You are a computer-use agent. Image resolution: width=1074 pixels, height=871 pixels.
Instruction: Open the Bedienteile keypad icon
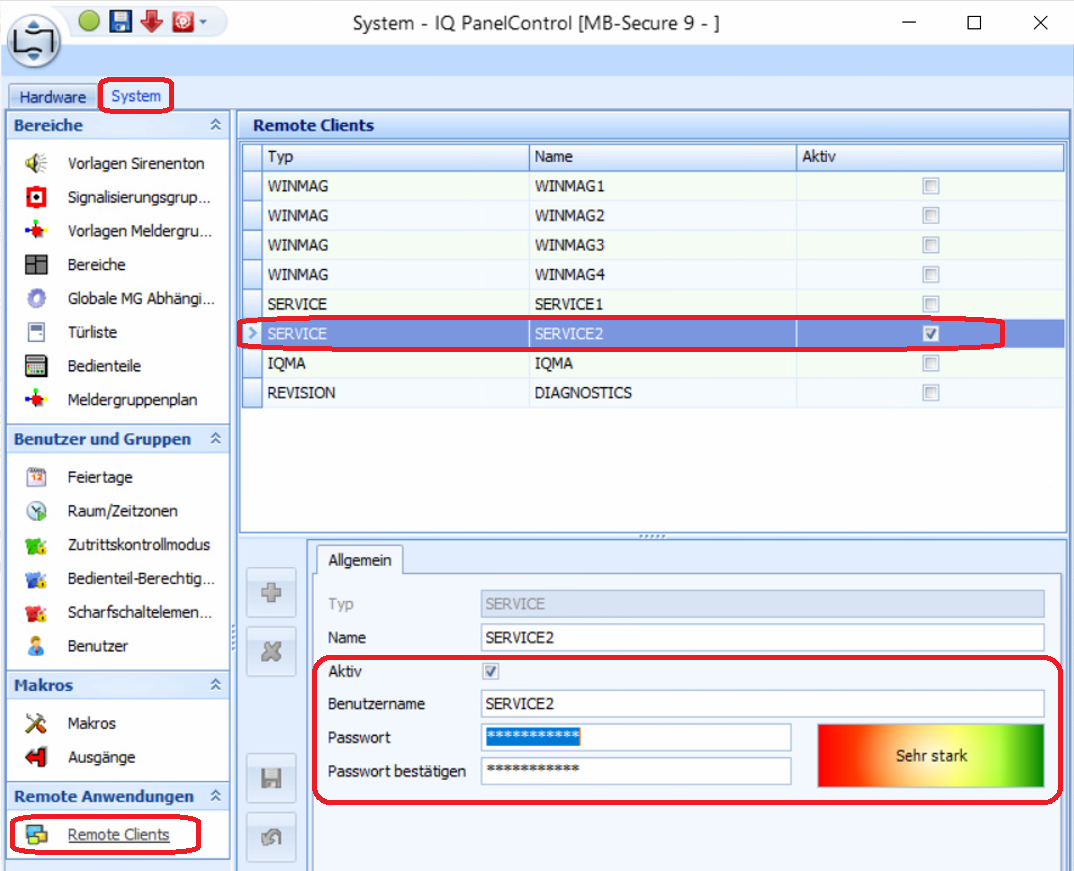pyautogui.click(x=36, y=366)
